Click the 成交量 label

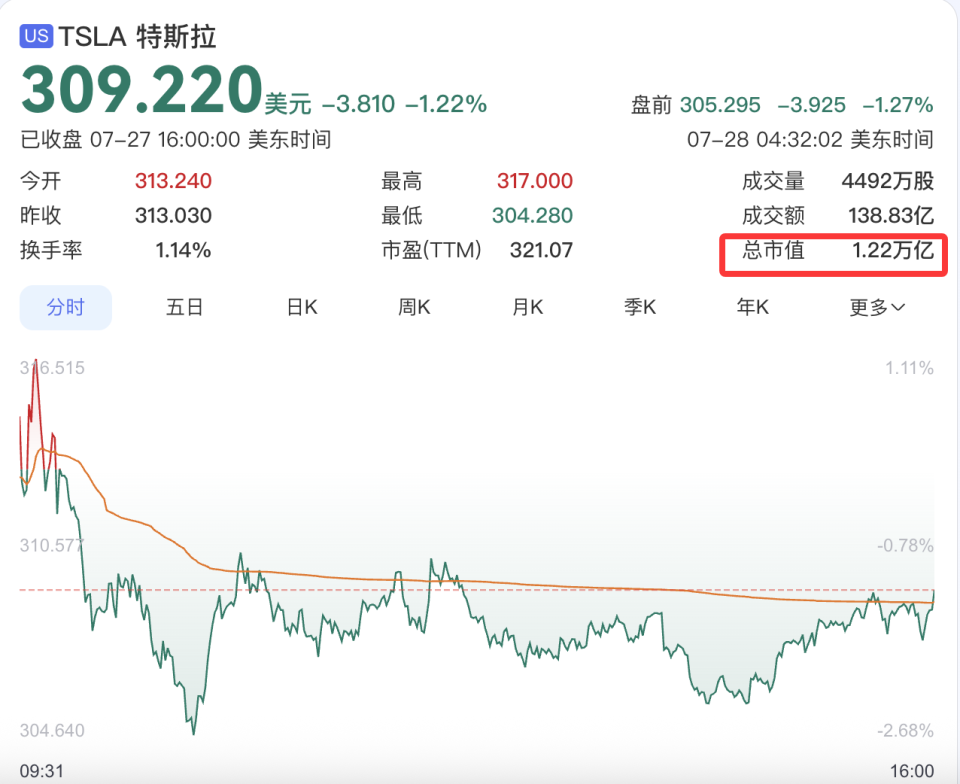tap(773, 181)
